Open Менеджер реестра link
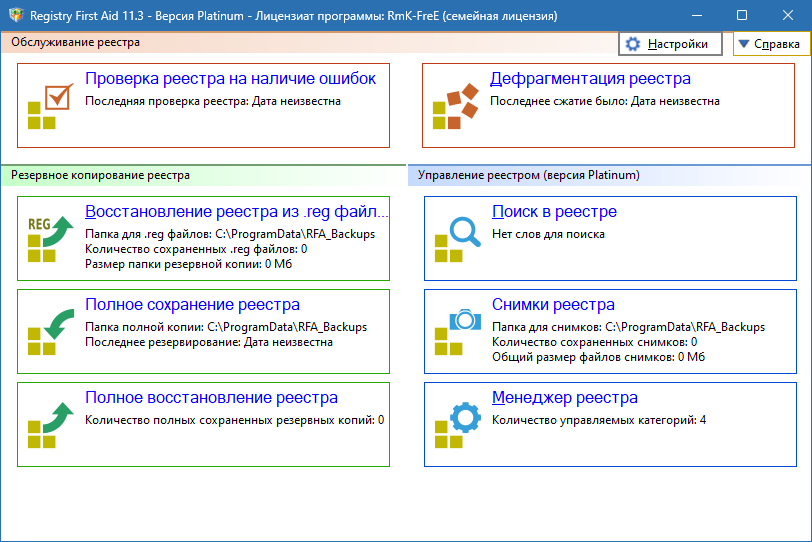Screen dimensions: 812x542 click(564, 398)
